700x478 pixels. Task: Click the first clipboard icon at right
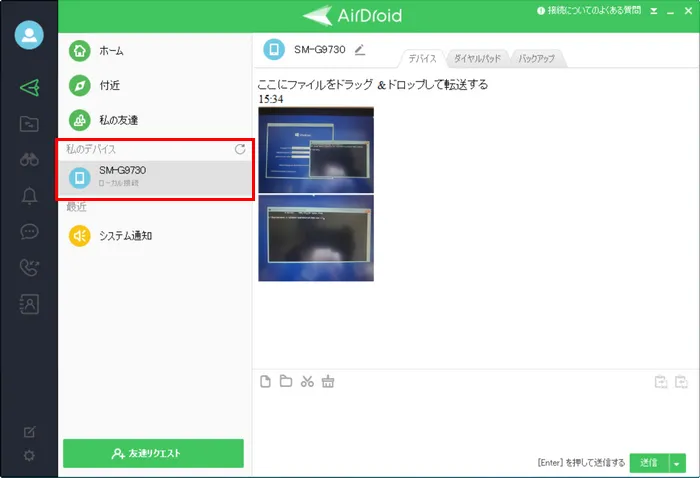tap(661, 382)
